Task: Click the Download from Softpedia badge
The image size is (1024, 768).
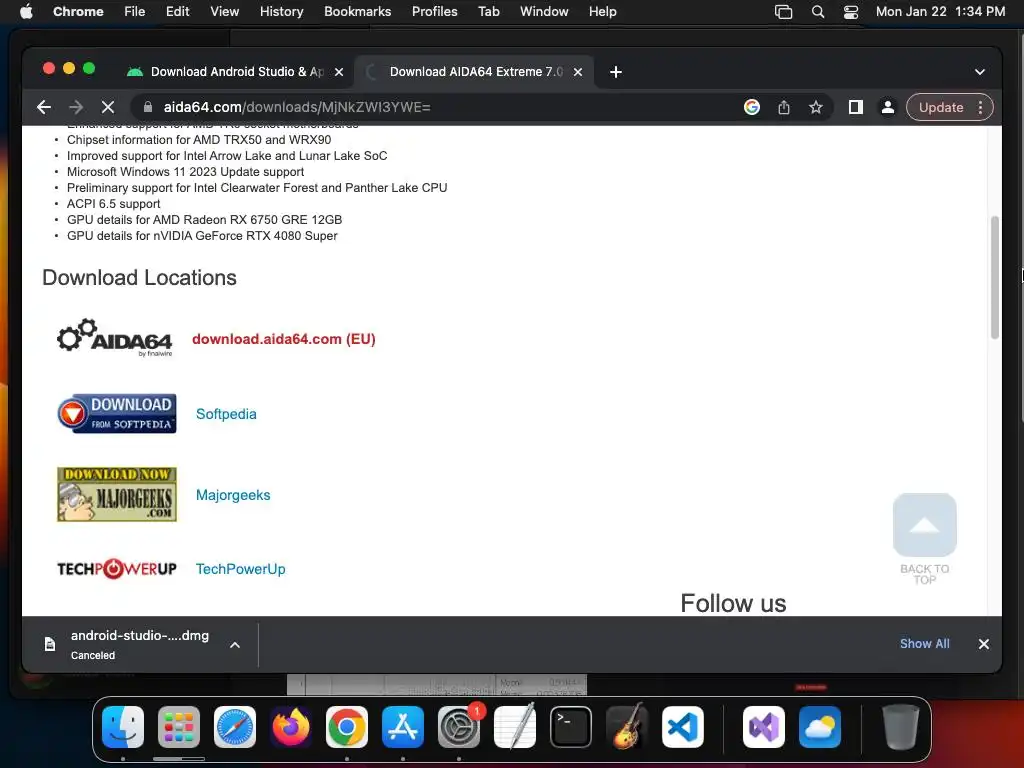Action: tap(117, 413)
